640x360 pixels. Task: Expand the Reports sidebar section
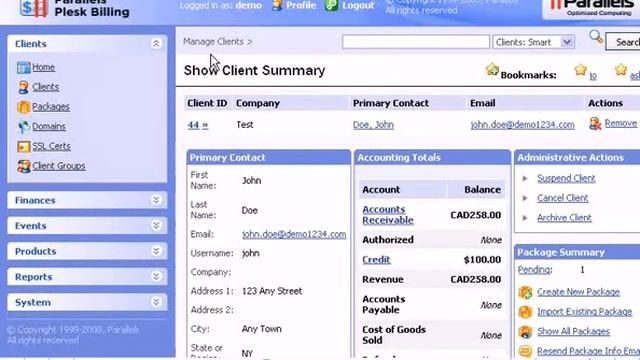[156, 277]
